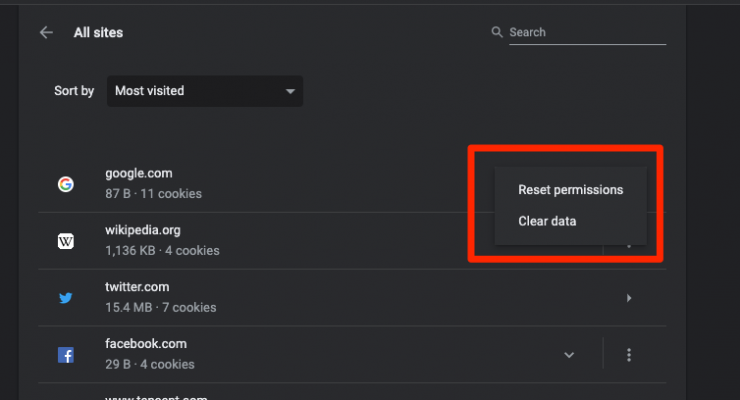Click the Wikipedia favicon

[x=65, y=241]
